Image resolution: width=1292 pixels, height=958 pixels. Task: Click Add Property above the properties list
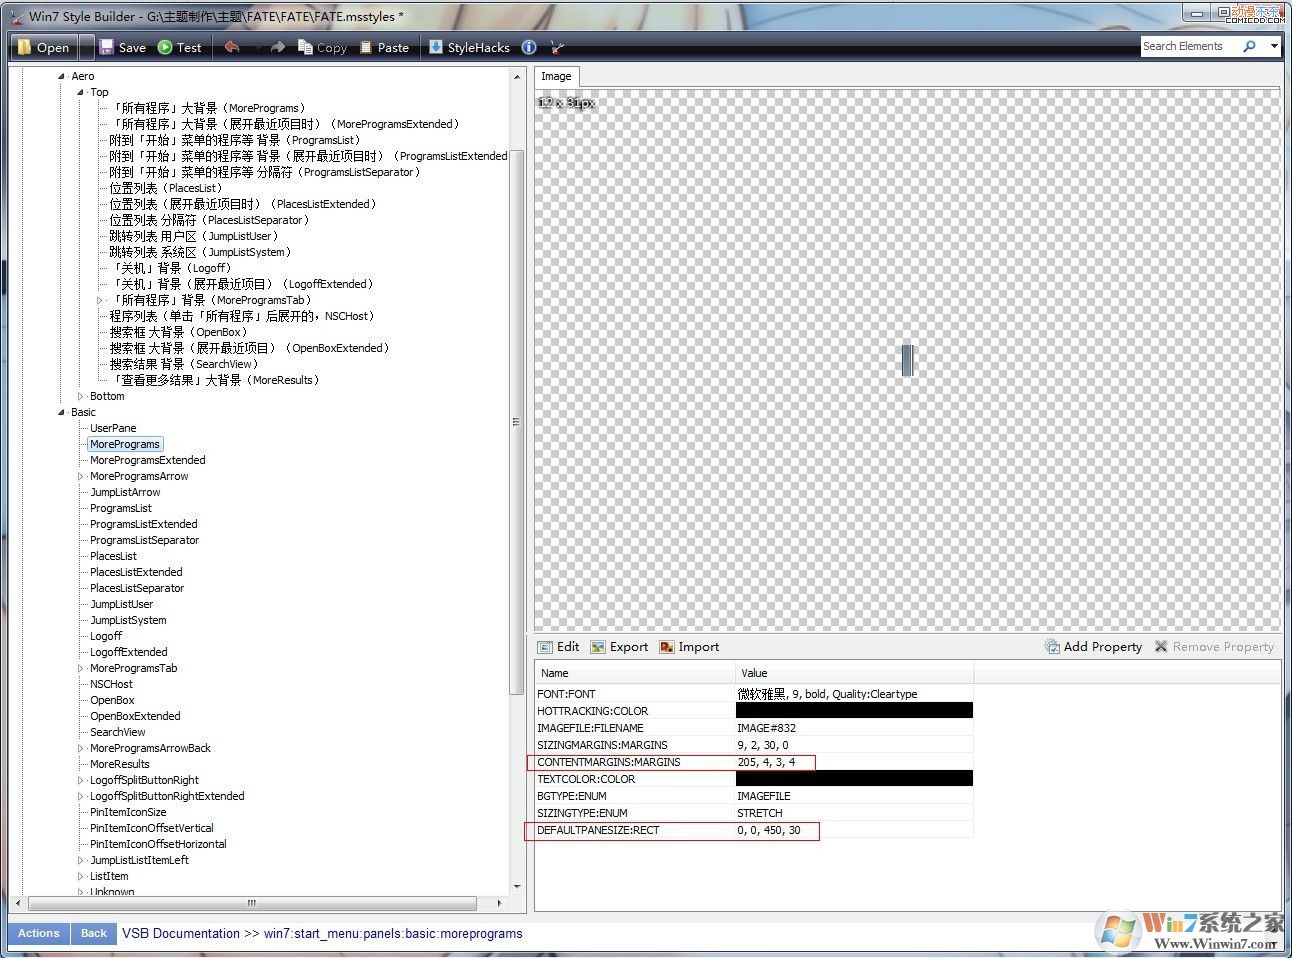(x=1093, y=646)
